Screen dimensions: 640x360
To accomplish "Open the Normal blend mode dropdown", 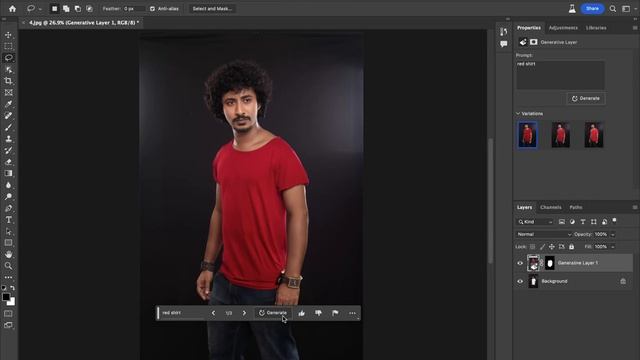I will click(x=544, y=234).
